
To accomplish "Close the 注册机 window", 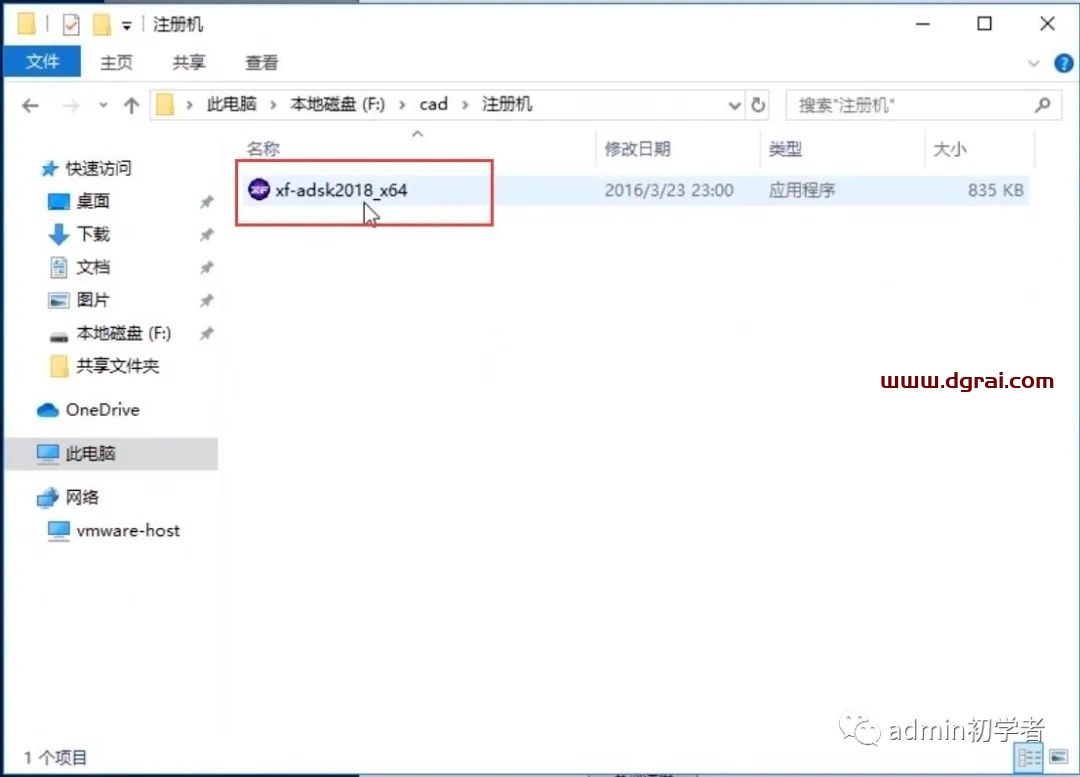I will [x=1047, y=24].
